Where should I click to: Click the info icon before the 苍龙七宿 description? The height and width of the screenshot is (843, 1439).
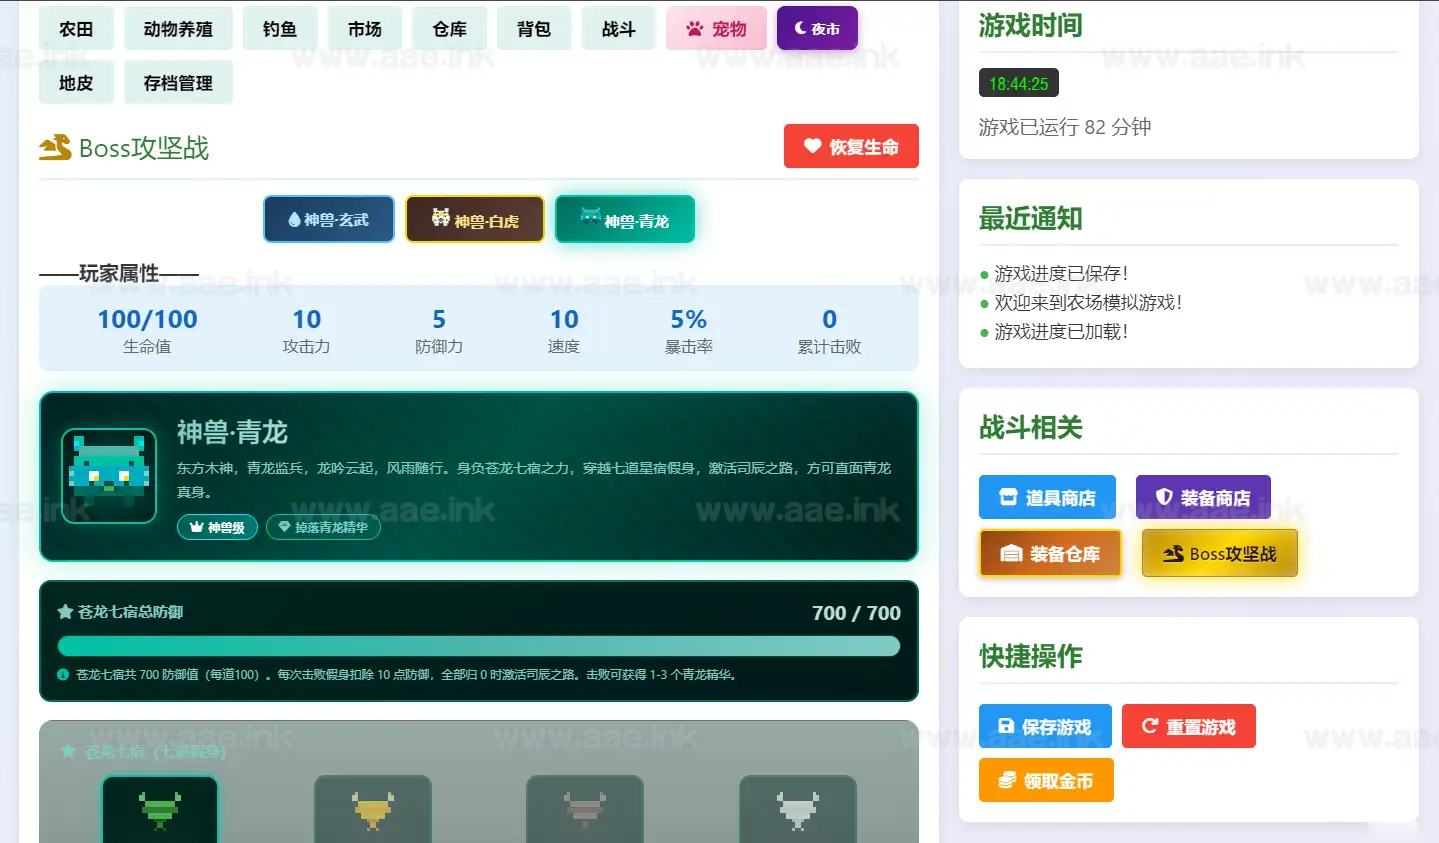[63, 675]
